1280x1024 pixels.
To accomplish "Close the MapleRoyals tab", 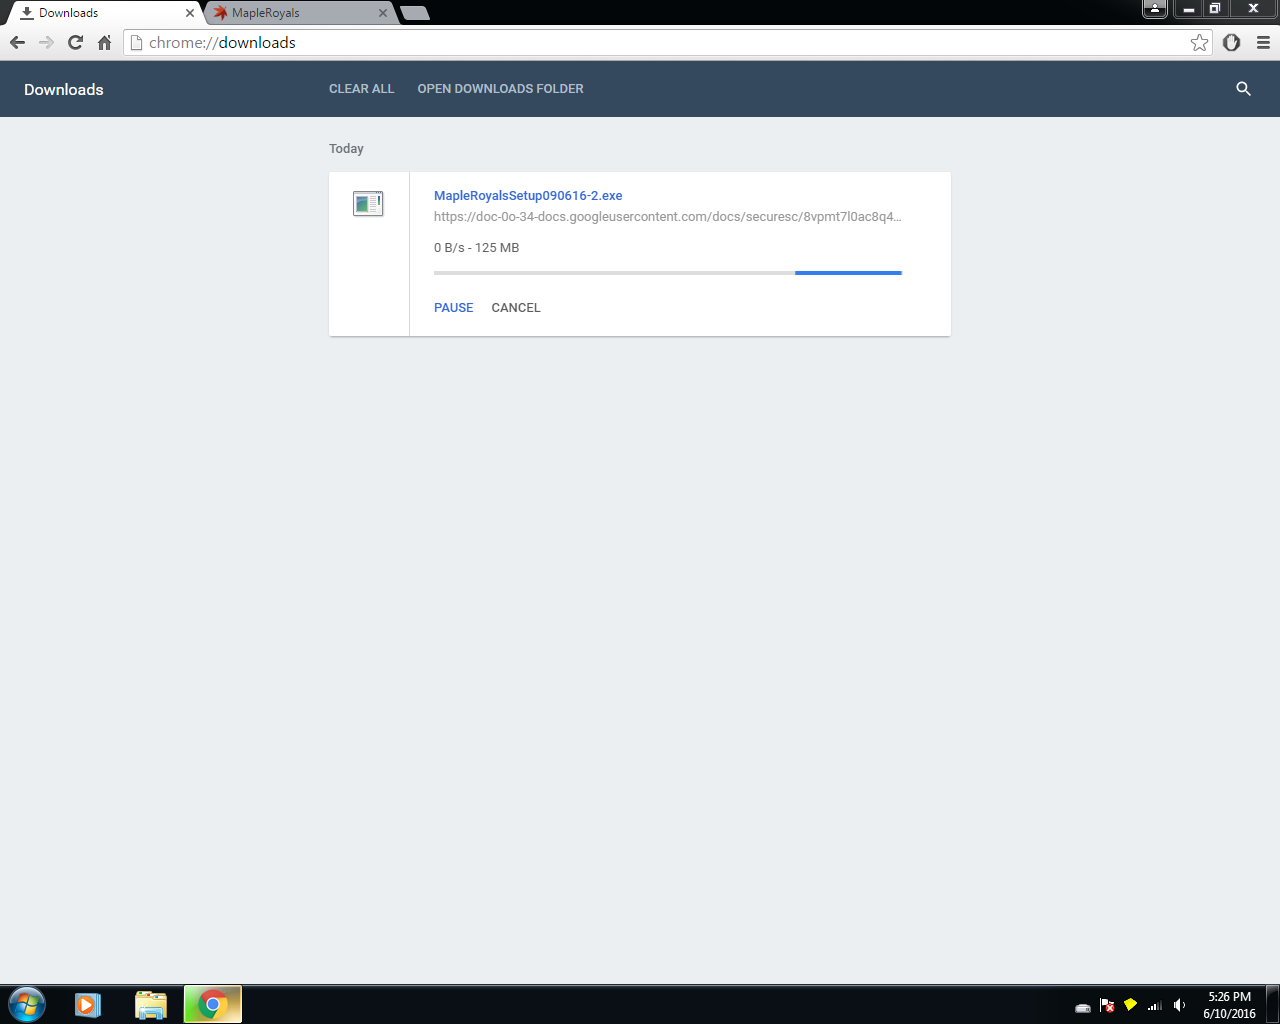I will point(383,13).
